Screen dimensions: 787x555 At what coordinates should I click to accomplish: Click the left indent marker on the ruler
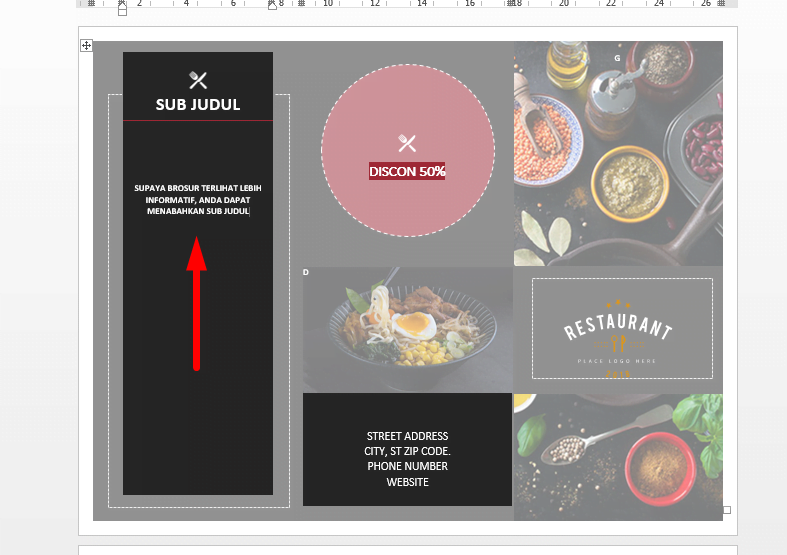pos(122,8)
